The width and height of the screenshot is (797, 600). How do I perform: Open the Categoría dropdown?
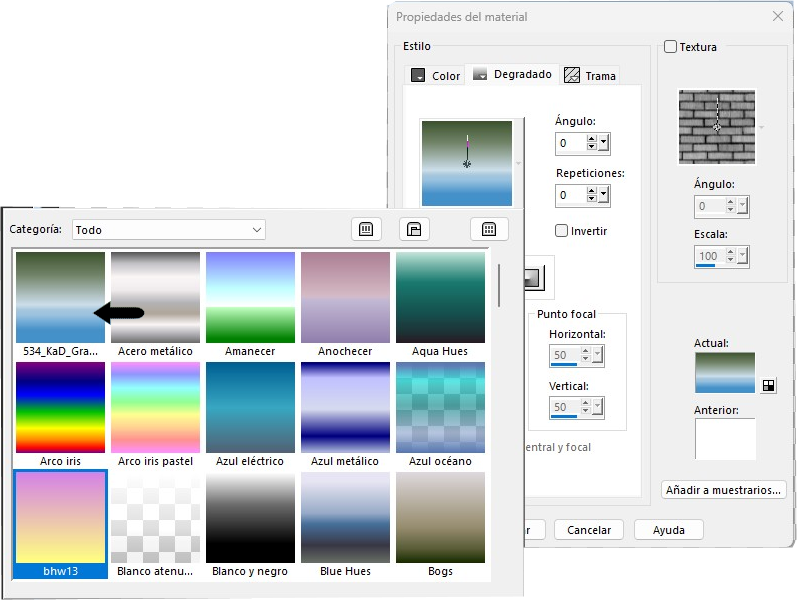(169, 230)
